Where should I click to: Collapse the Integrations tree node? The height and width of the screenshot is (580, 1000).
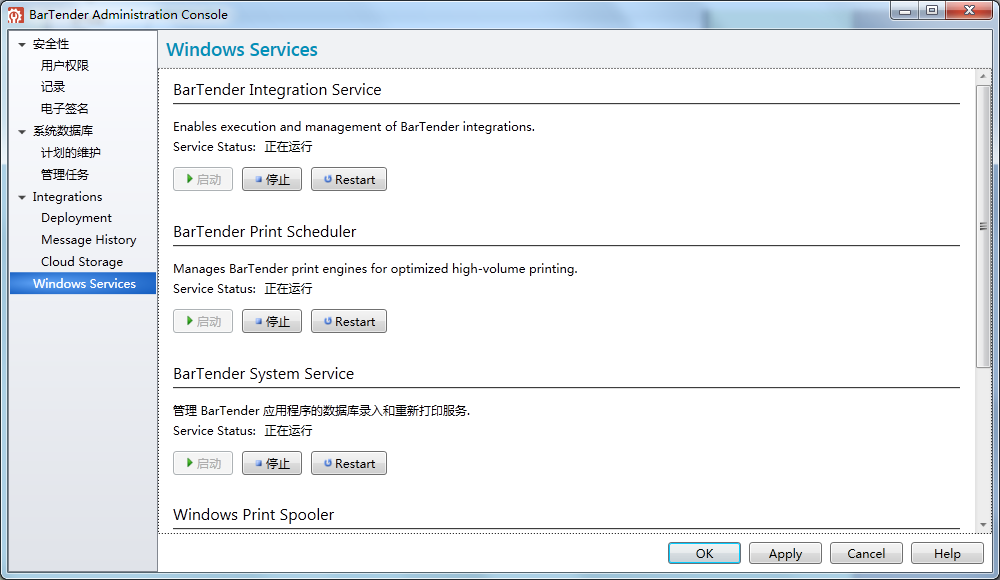[22, 198]
